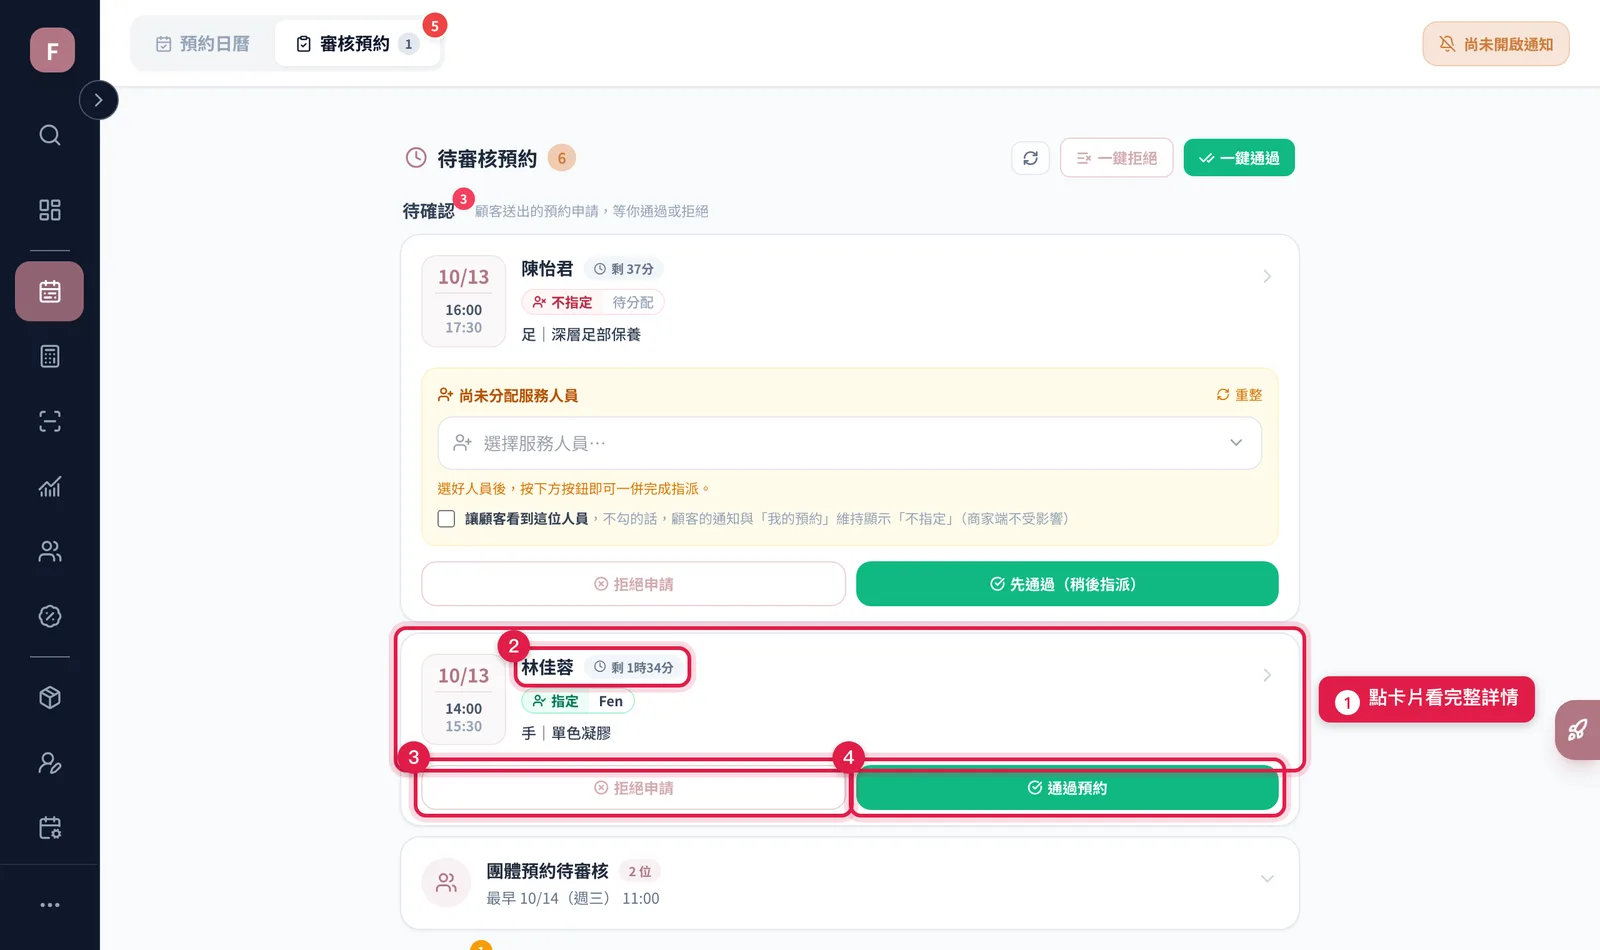The height and width of the screenshot is (950, 1600).
Task: Select the highlighted booking calendar sidebar icon
Action: click(x=50, y=291)
